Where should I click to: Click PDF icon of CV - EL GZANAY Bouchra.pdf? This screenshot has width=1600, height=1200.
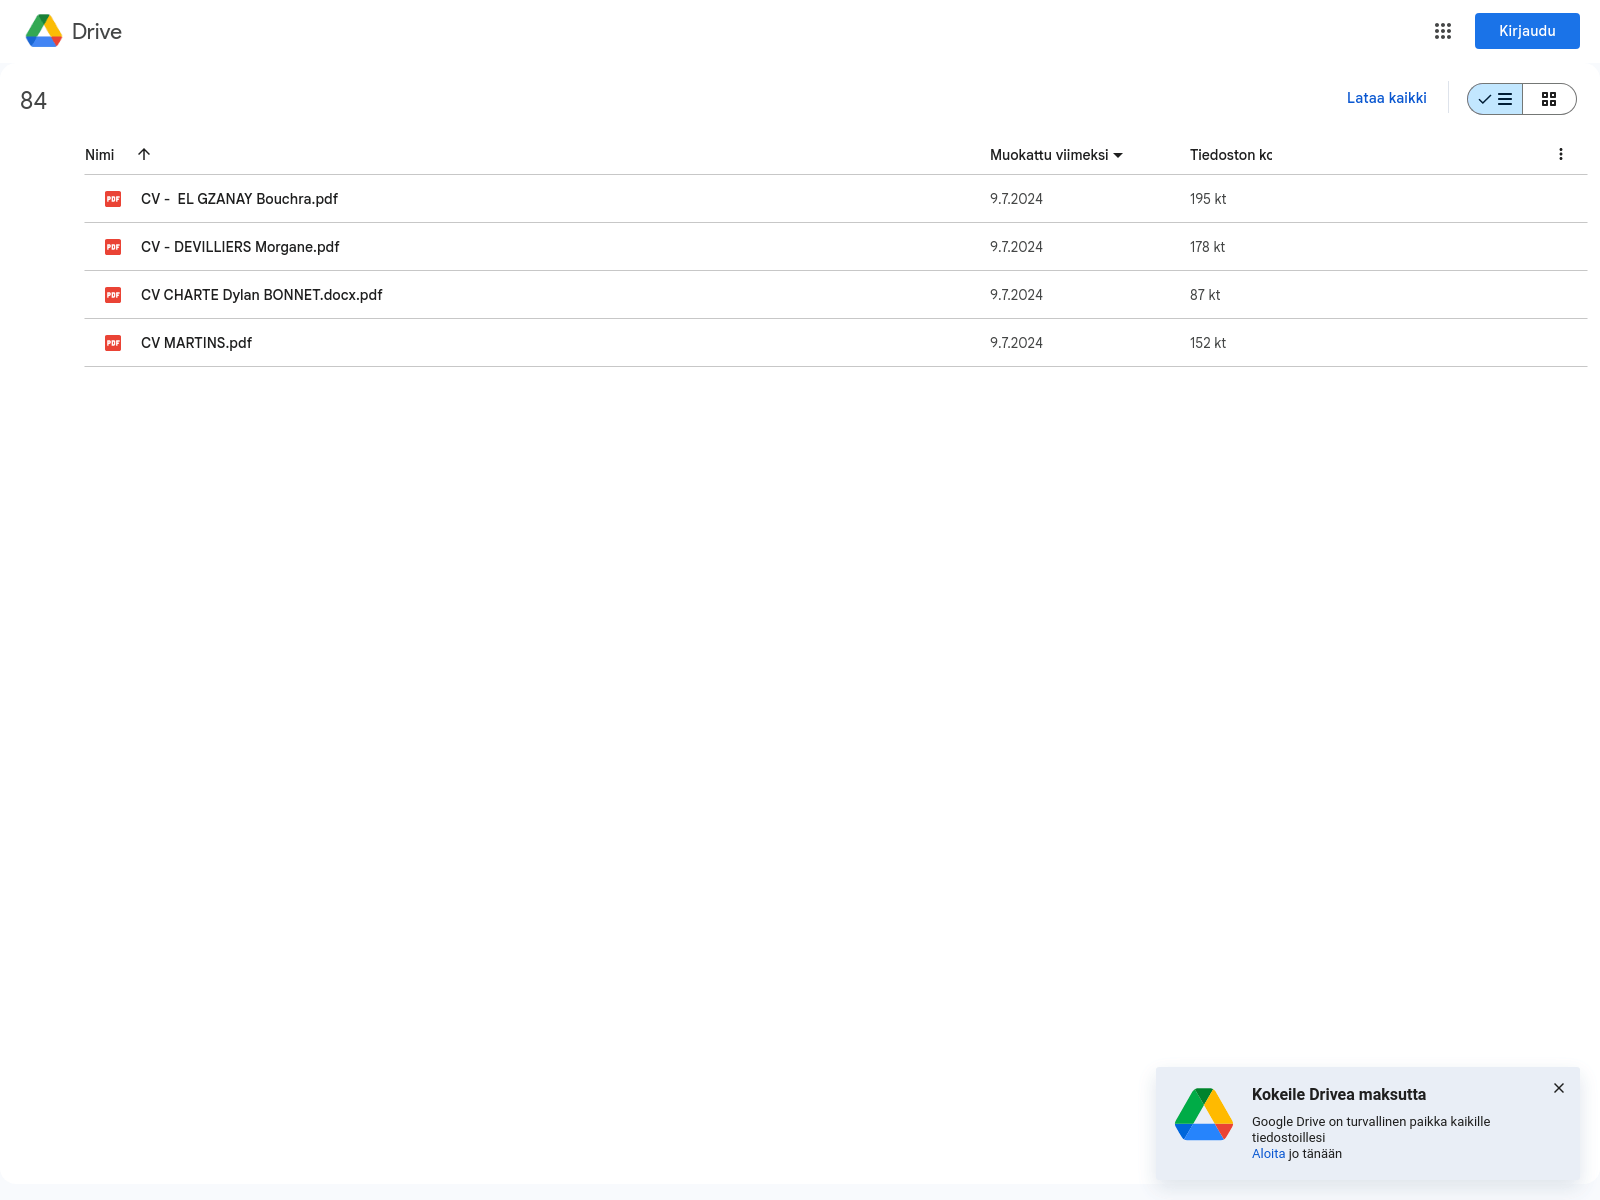[113, 199]
